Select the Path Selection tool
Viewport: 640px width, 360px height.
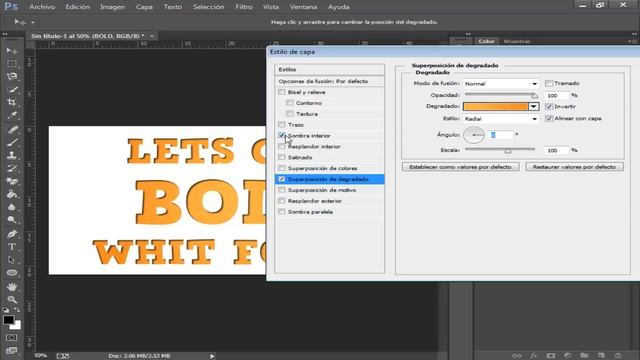point(11,260)
